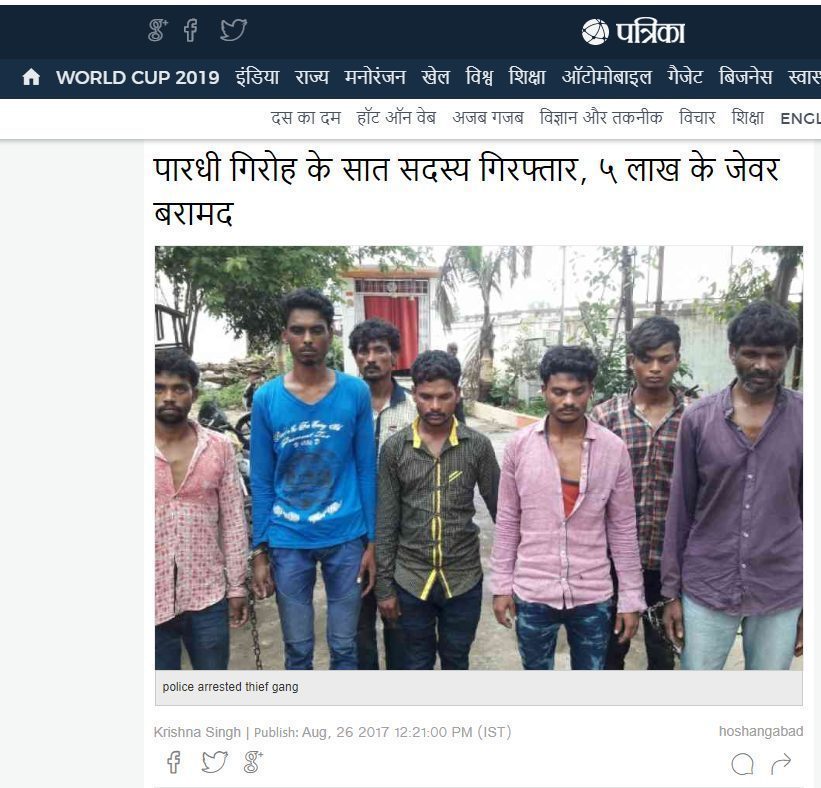Image resolution: width=821 pixels, height=788 pixels.
Task: Go to the home icon in navbar
Action: (x=31, y=77)
